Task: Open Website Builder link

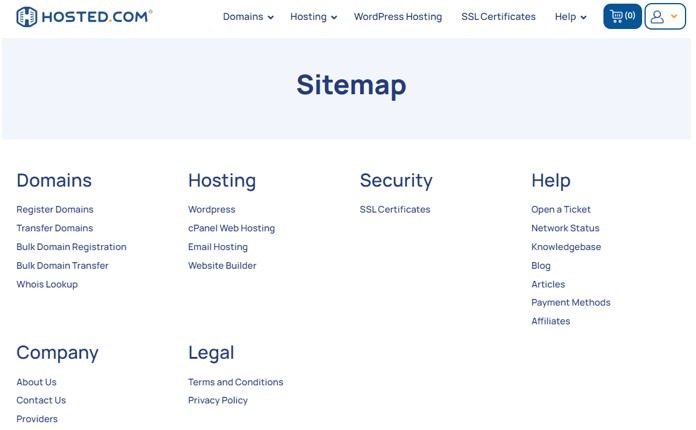Action: point(222,265)
